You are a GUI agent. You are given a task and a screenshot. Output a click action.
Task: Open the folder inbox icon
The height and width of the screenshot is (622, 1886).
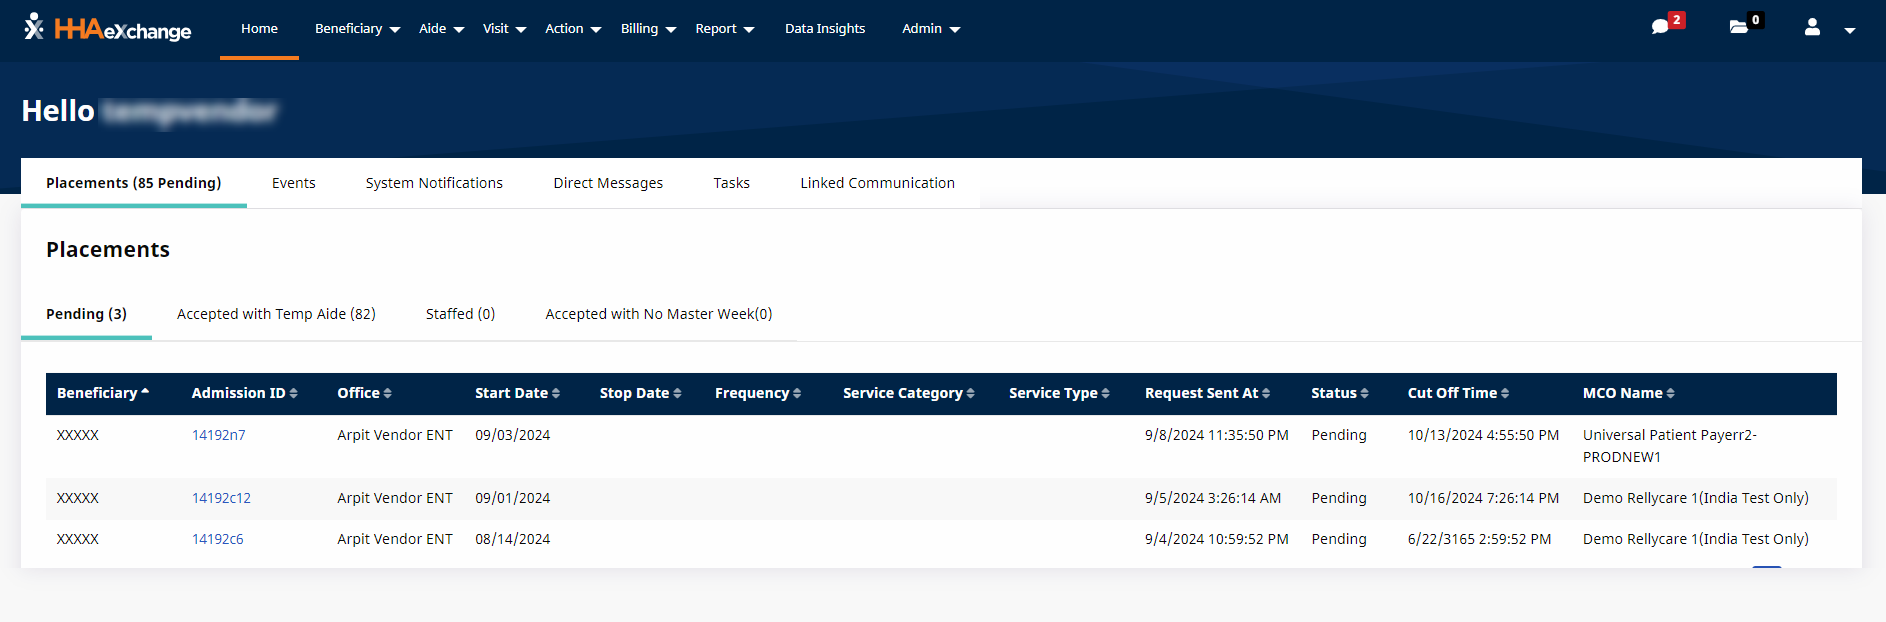tap(1739, 27)
